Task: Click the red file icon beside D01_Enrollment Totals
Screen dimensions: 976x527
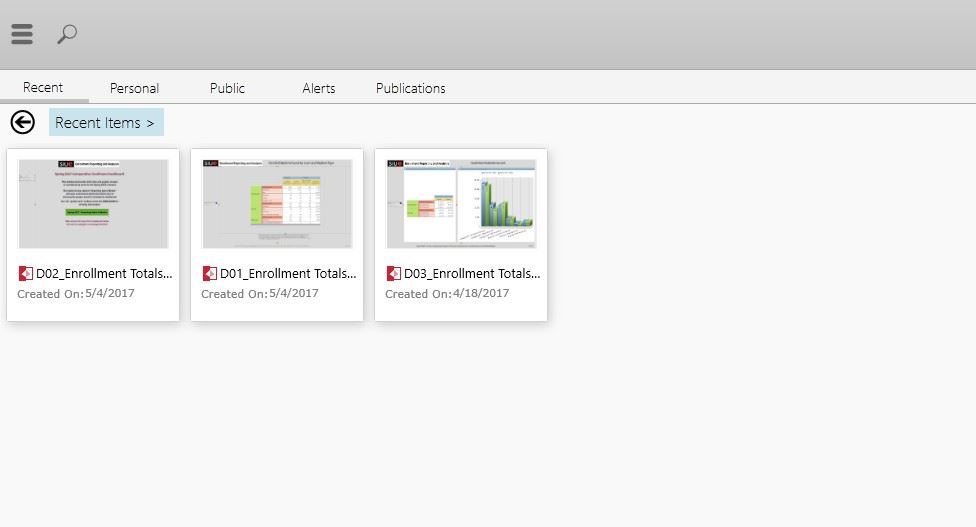Action: (x=210, y=273)
